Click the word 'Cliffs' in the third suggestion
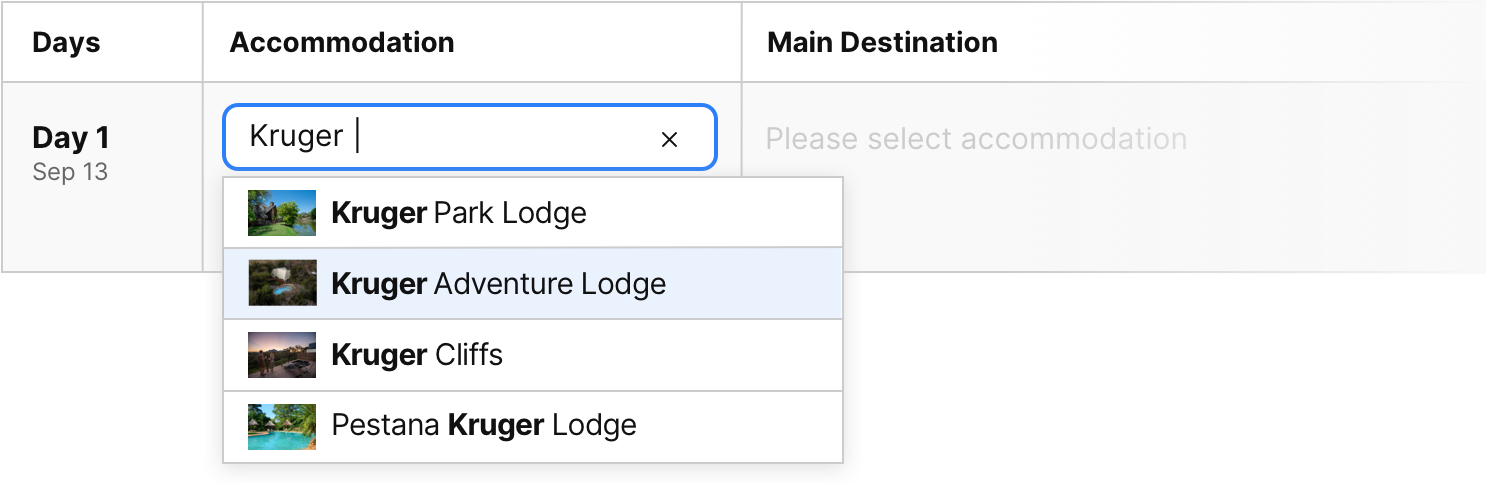This screenshot has height=484, width=1486. (469, 355)
